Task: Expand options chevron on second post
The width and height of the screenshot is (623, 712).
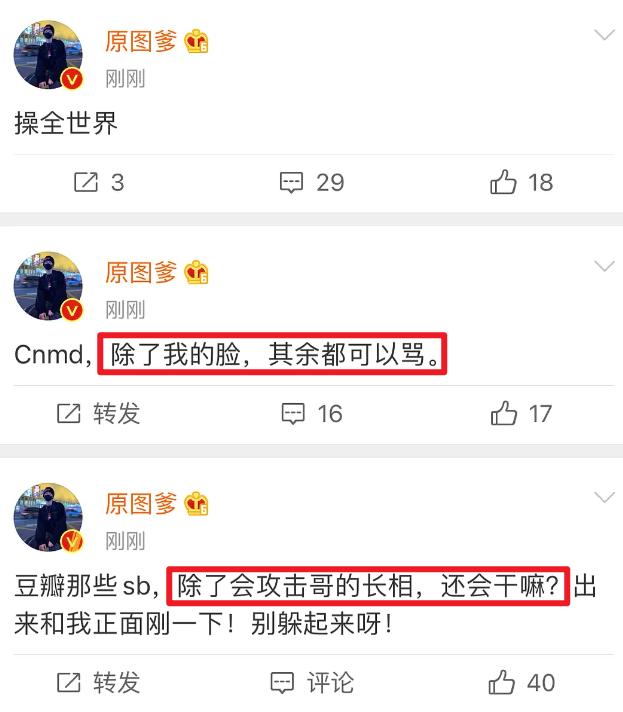Action: (x=604, y=266)
